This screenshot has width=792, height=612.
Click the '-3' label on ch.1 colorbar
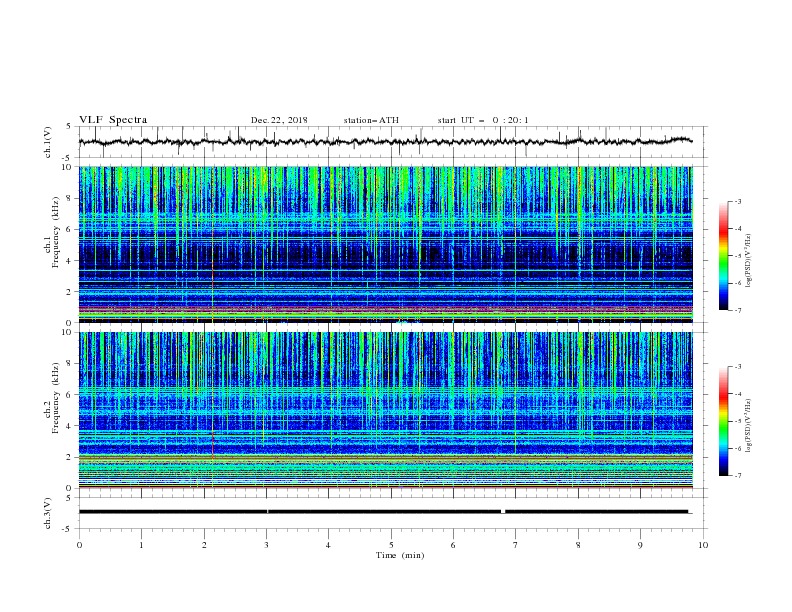click(737, 201)
